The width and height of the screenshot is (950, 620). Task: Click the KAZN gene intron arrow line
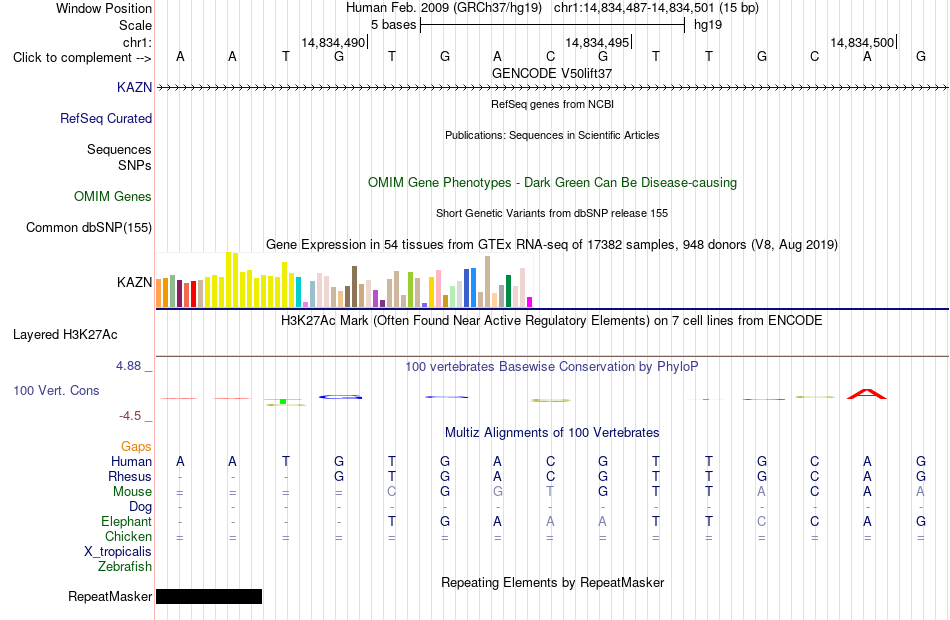pos(552,88)
